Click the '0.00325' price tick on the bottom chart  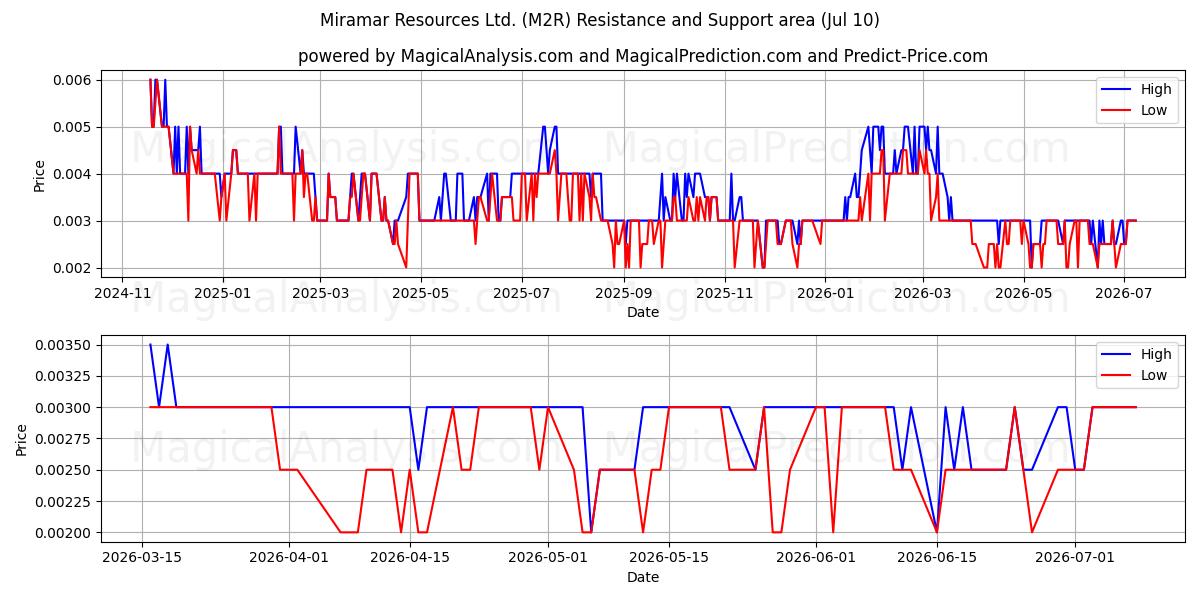pos(63,376)
